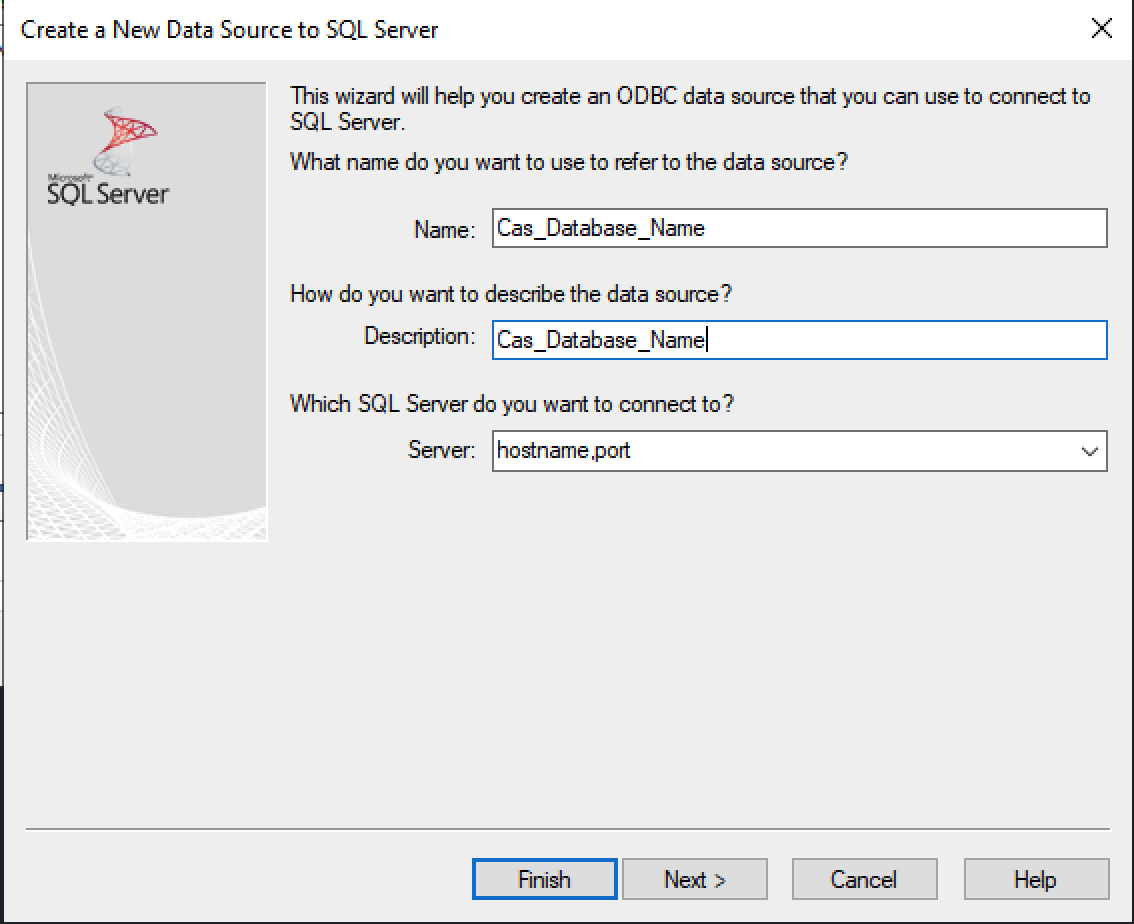Image resolution: width=1134 pixels, height=924 pixels.
Task: Close the Create New Data Source window
Action: pyautogui.click(x=1101, y=29)
